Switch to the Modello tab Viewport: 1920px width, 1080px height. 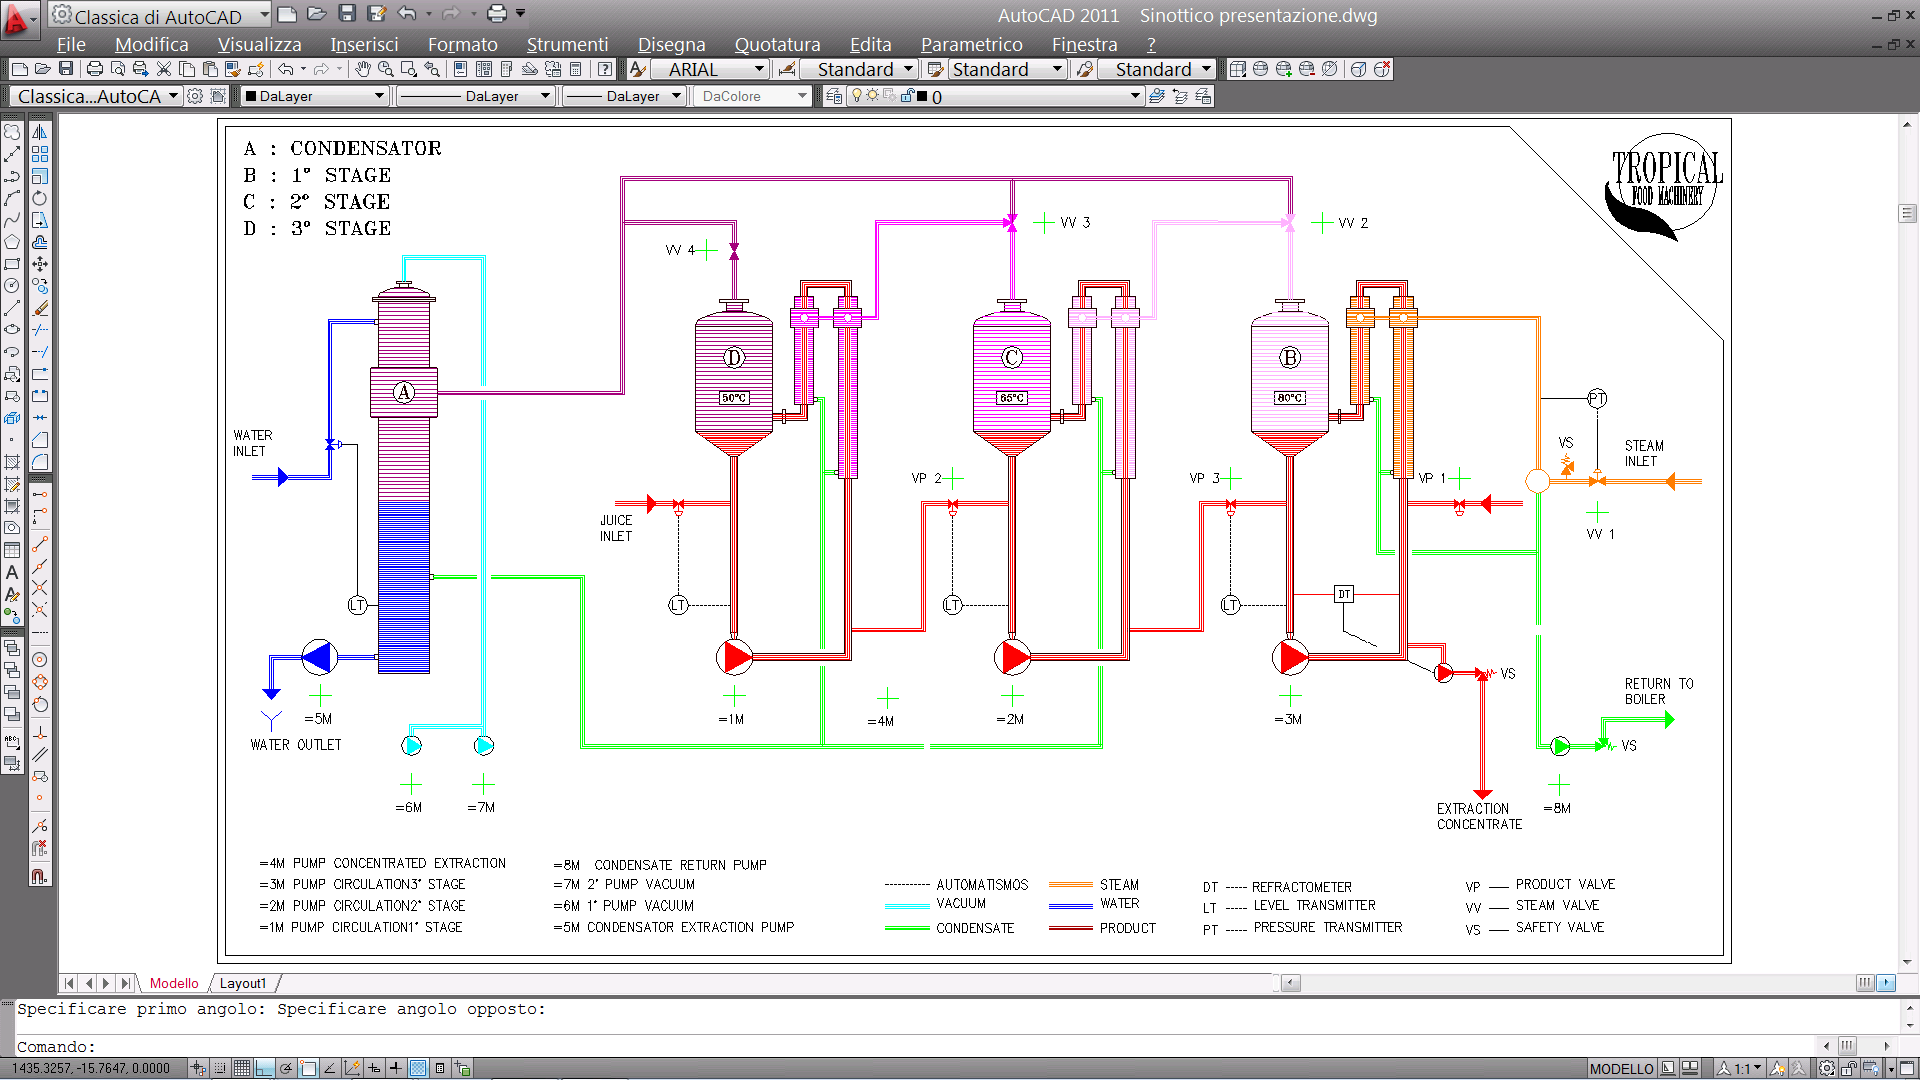click(x=174, y=983)
